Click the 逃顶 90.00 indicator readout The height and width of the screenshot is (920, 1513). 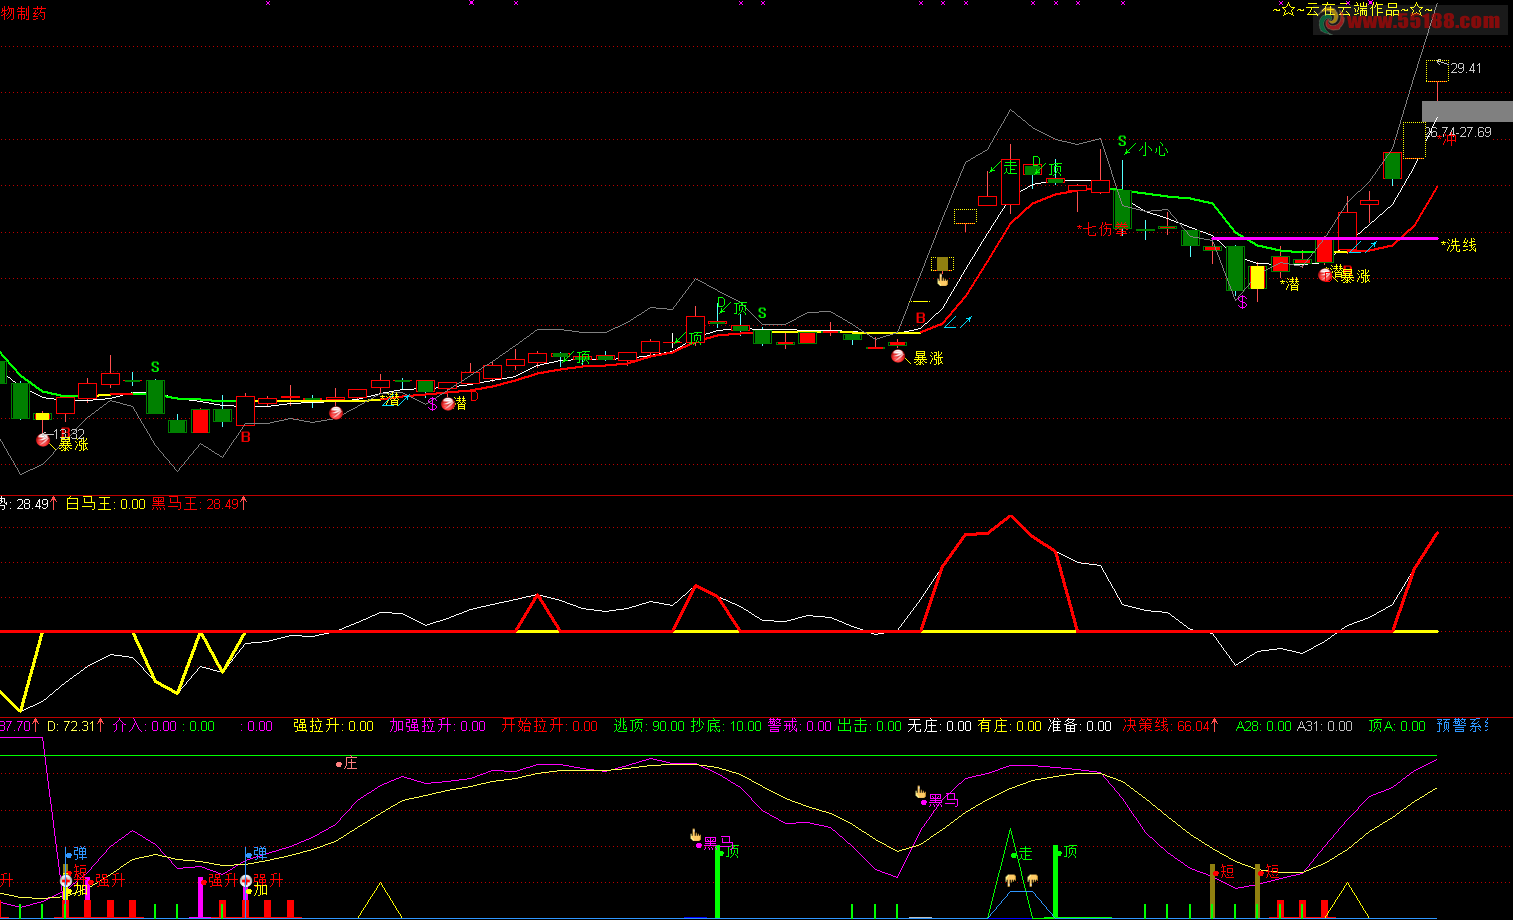[x=648, y=726]
